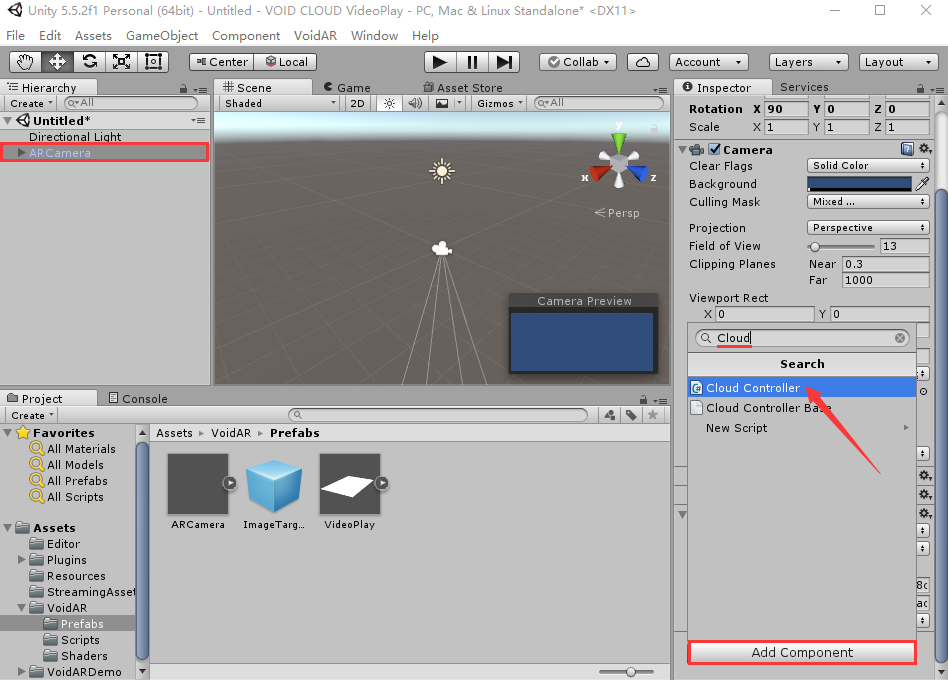The width and height of the screenshot is (948, 680).
Task: Open the Component menu
Action: 245,36
